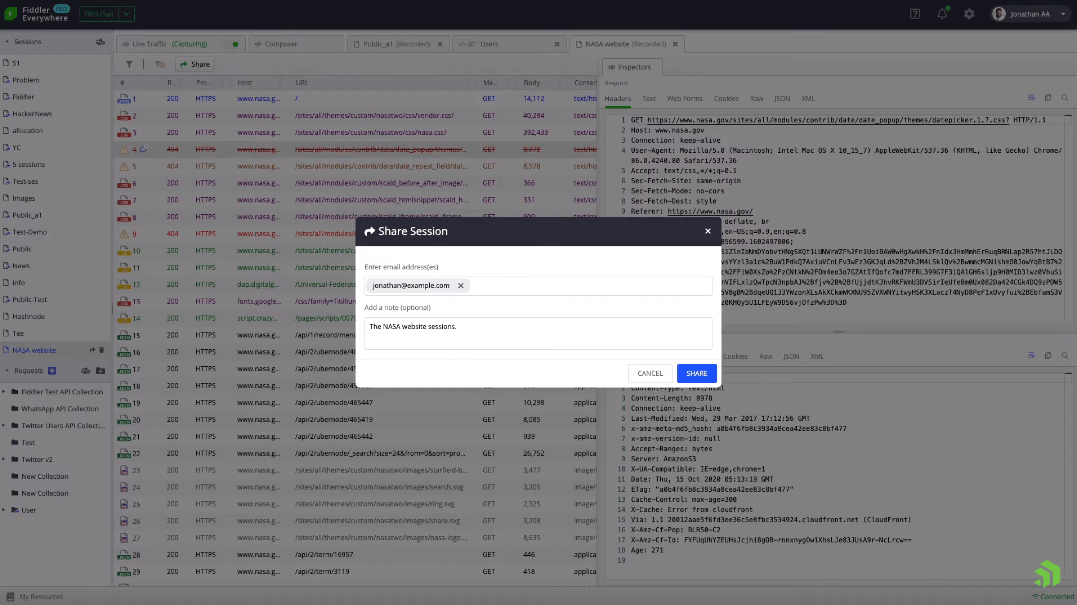Switch to request Cookies tab
This screenshot has width=1077, height=605.
(725, 99)
